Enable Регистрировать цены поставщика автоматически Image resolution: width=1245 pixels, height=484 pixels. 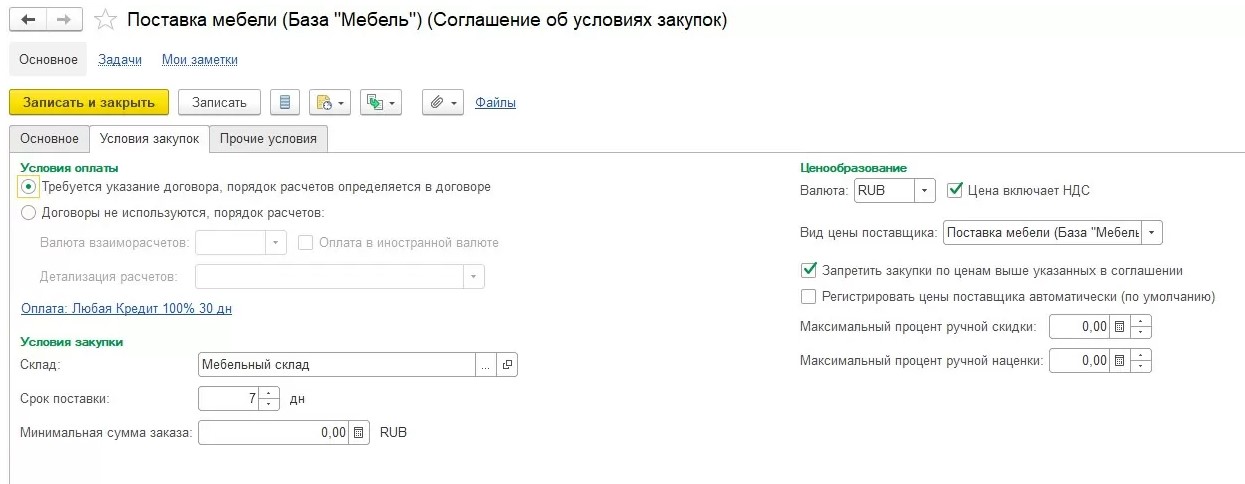tap(809, 297)
